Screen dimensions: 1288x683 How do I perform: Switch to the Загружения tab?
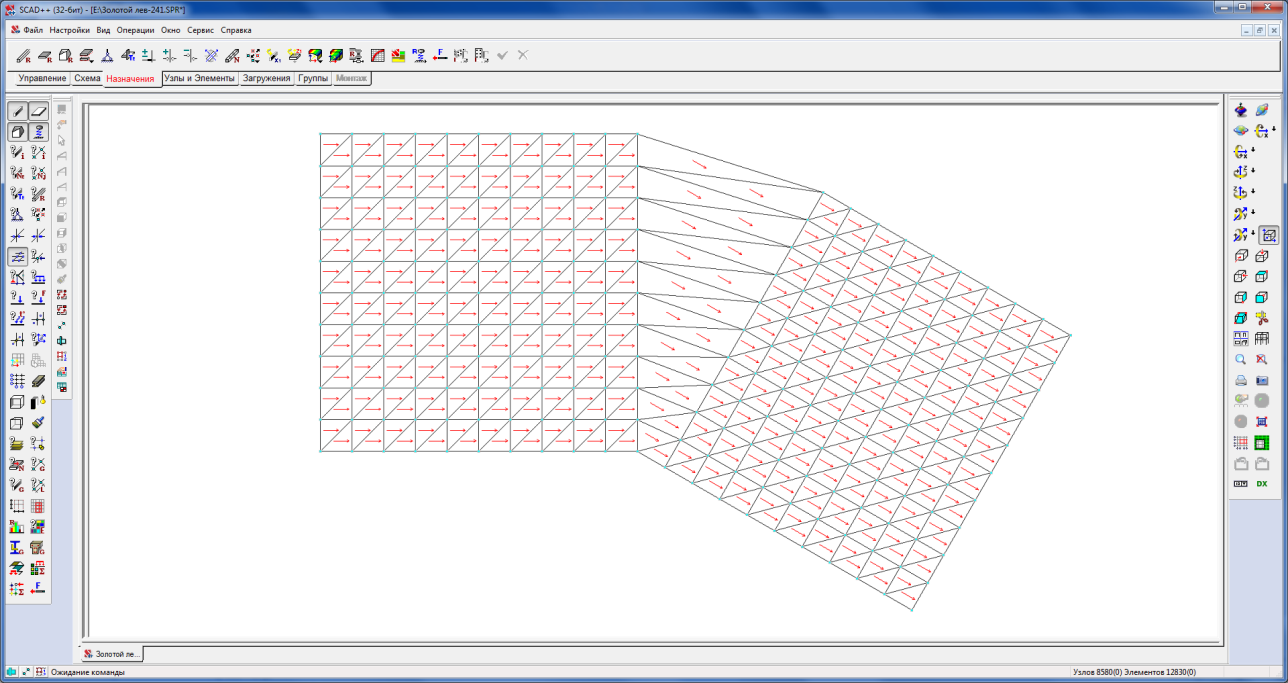tap(266, 78)
